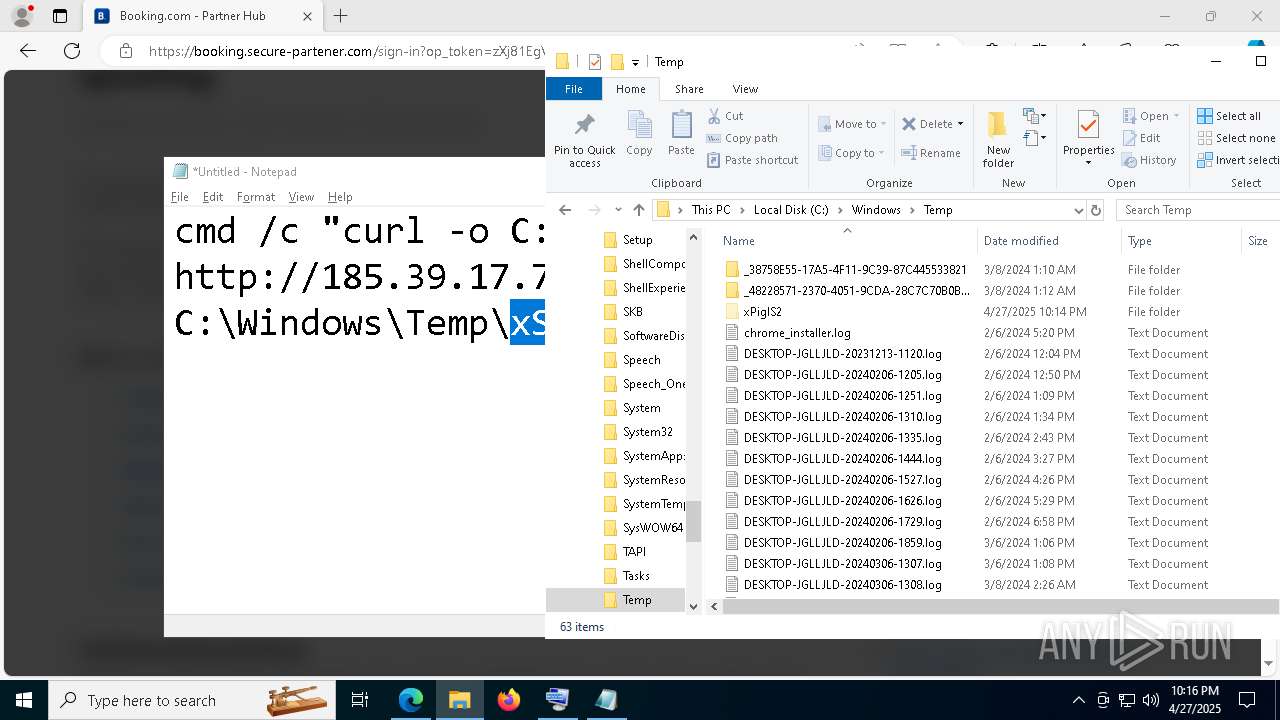Viewport: 1280px width, 720px height.
Task: Open Task View on taskbar
Action: pos(361,700)
